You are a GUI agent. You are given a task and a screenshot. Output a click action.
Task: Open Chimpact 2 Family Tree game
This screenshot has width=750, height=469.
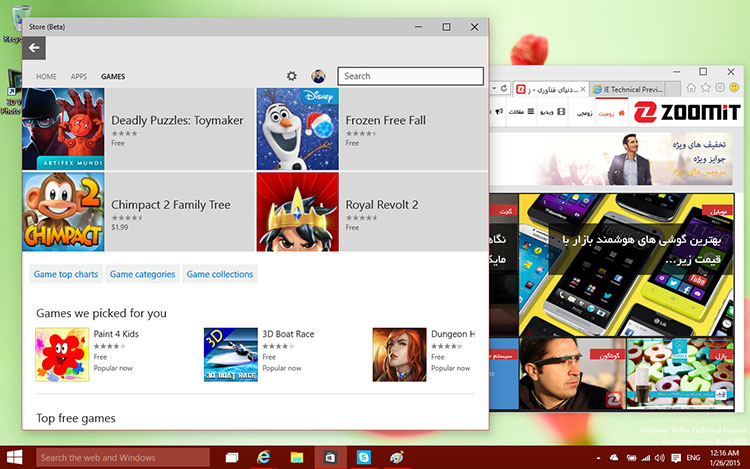(63, 211)
